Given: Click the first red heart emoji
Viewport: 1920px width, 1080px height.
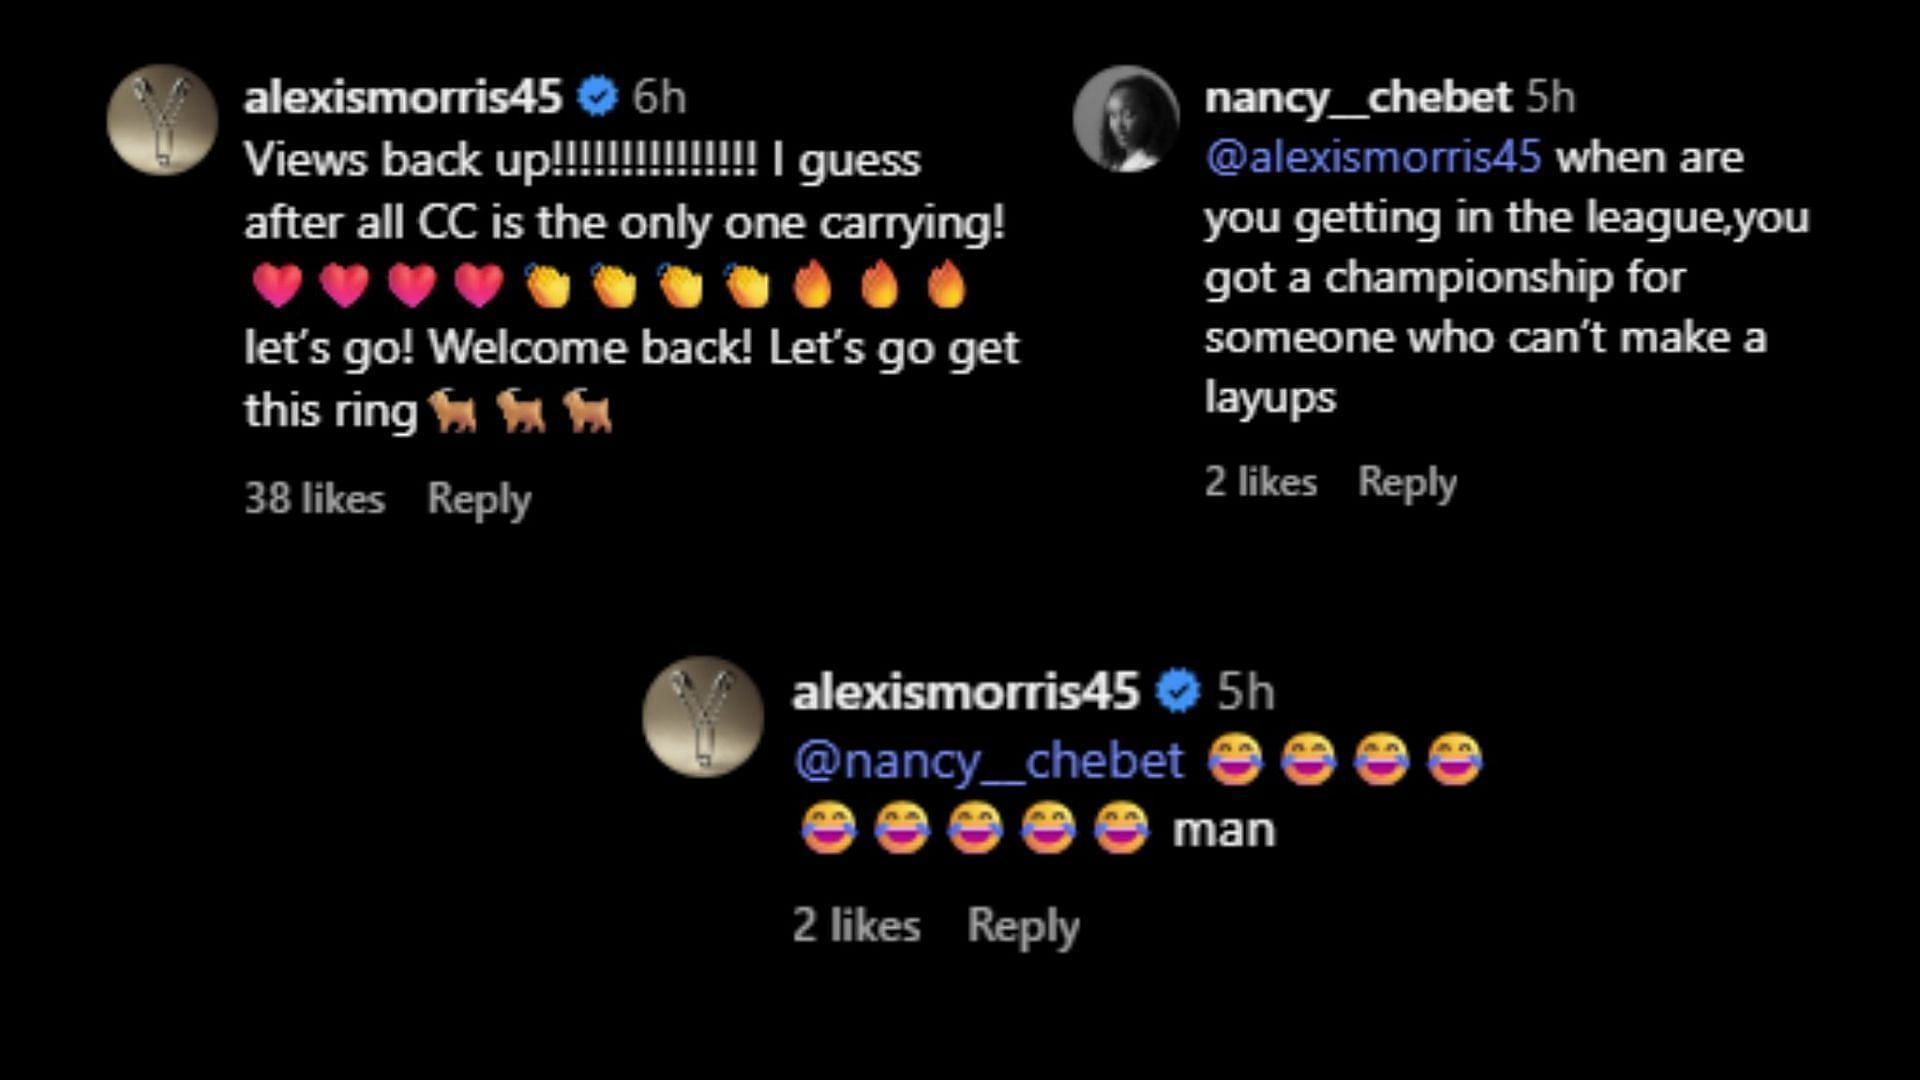Looking at the screenshot, I should click(277, 285).
